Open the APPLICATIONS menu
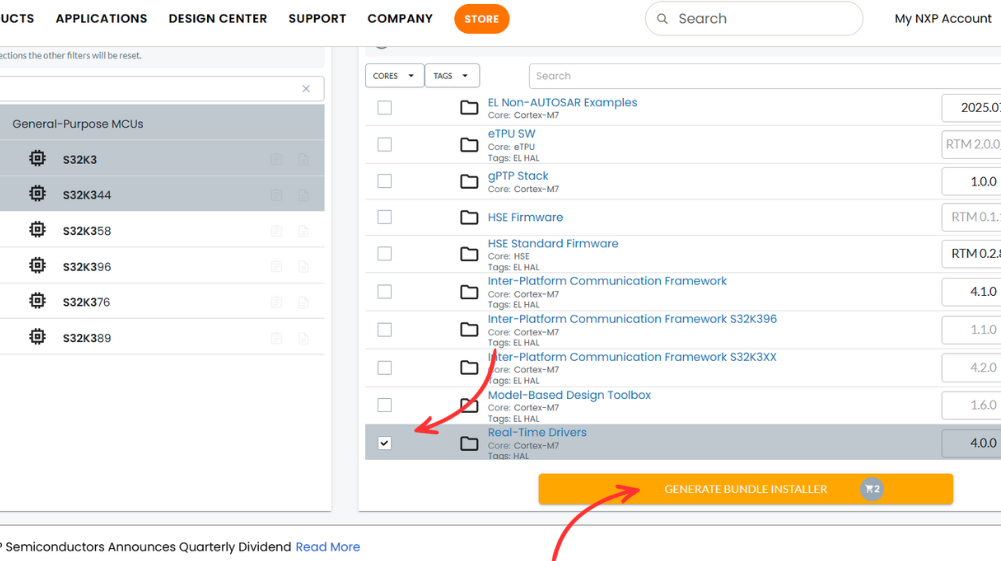 point(102,19)
